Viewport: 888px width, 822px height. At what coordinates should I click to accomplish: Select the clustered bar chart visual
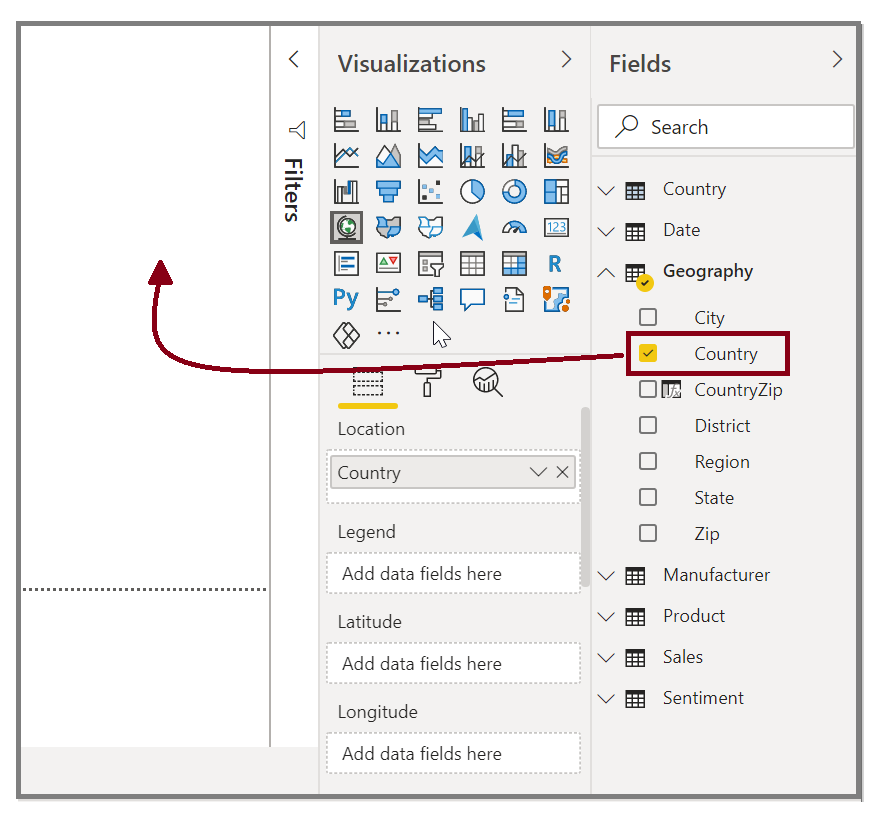[x=430, y=120]
